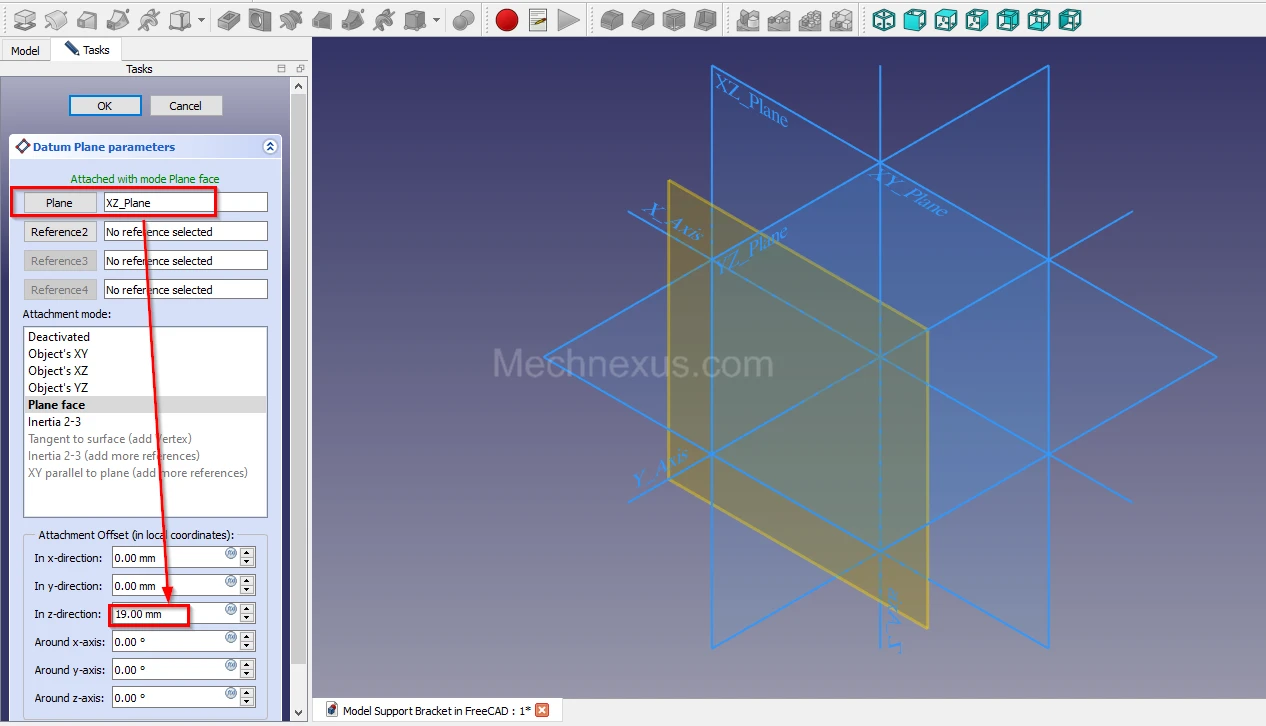Click the Execute macro play icon

tap(569, 19)
